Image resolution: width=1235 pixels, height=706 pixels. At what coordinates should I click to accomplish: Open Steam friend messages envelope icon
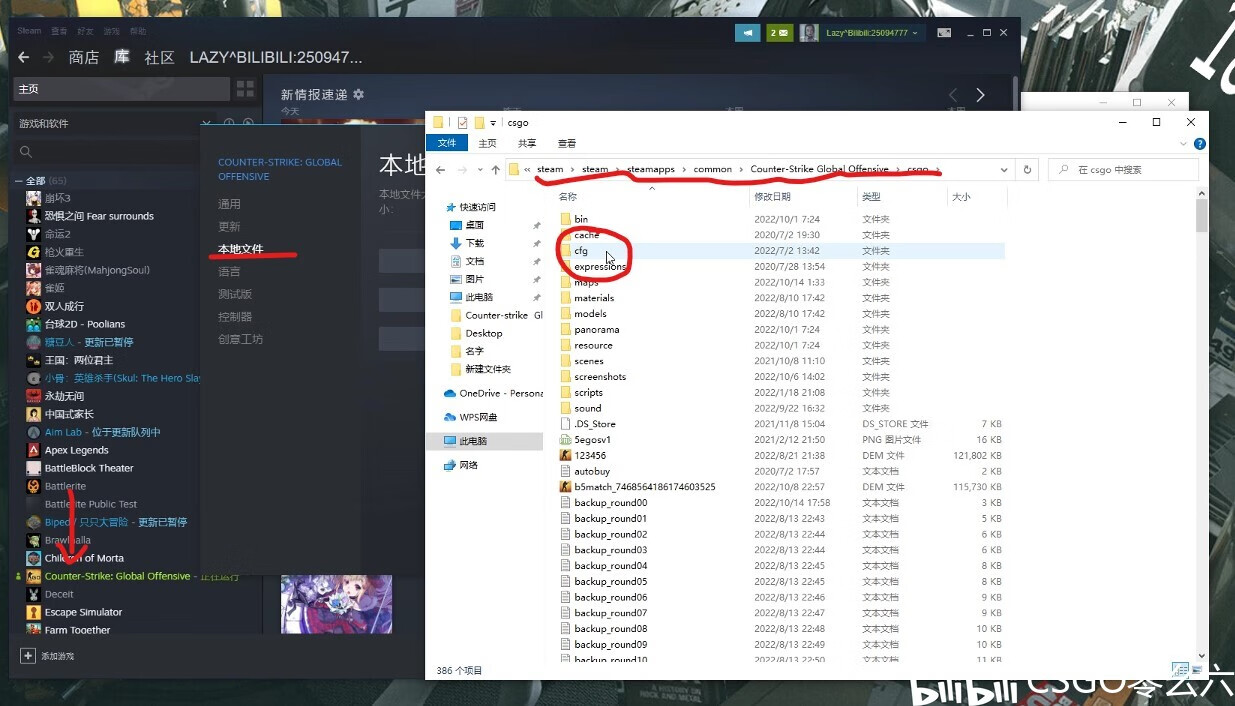click(779, 33)
